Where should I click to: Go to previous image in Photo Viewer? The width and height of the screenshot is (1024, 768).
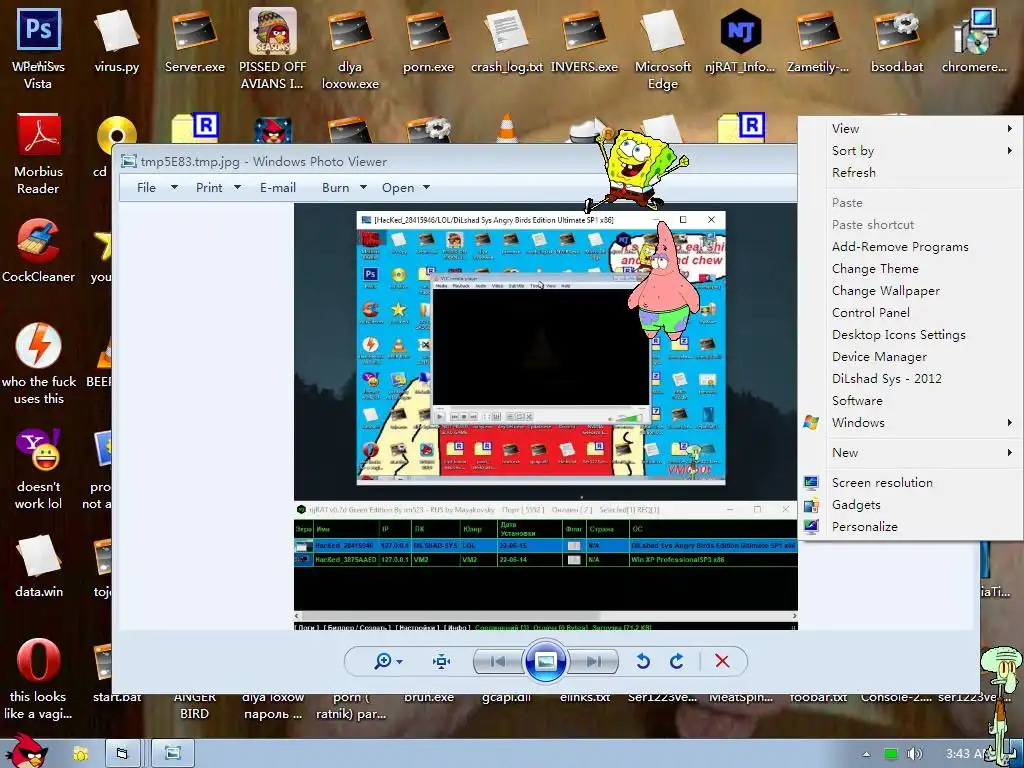(498, 662)
